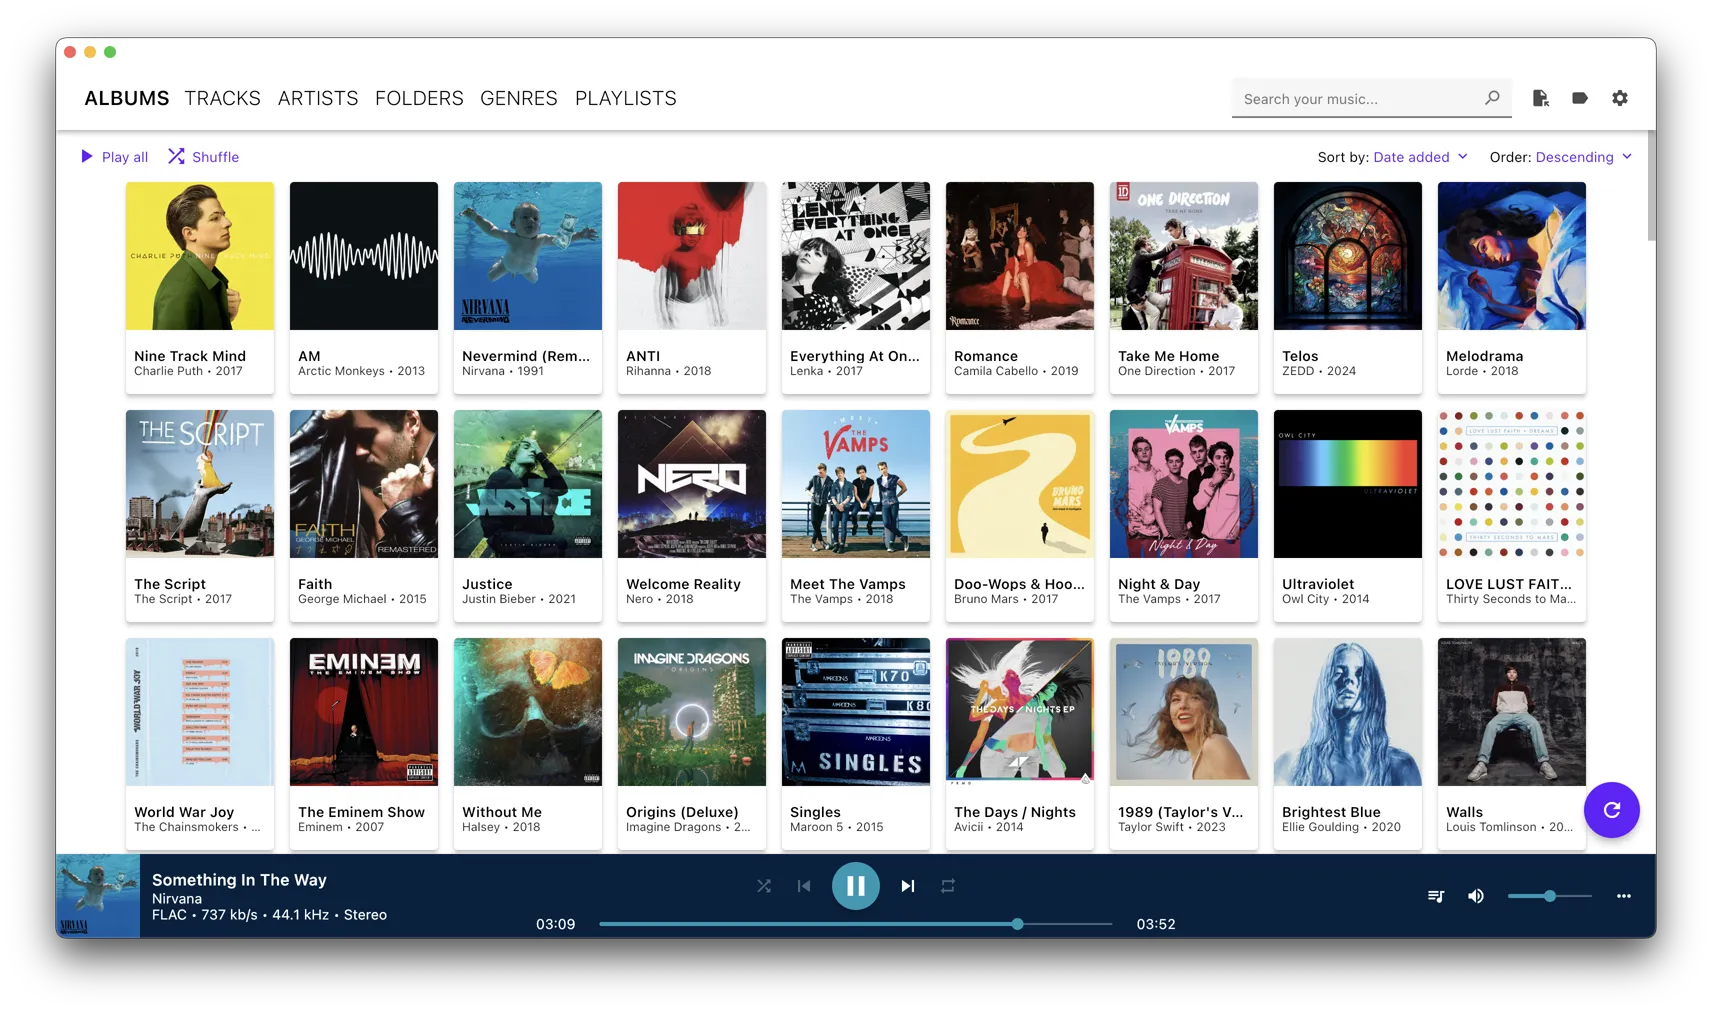
Task: Click the Play all button
Action: 114,157
